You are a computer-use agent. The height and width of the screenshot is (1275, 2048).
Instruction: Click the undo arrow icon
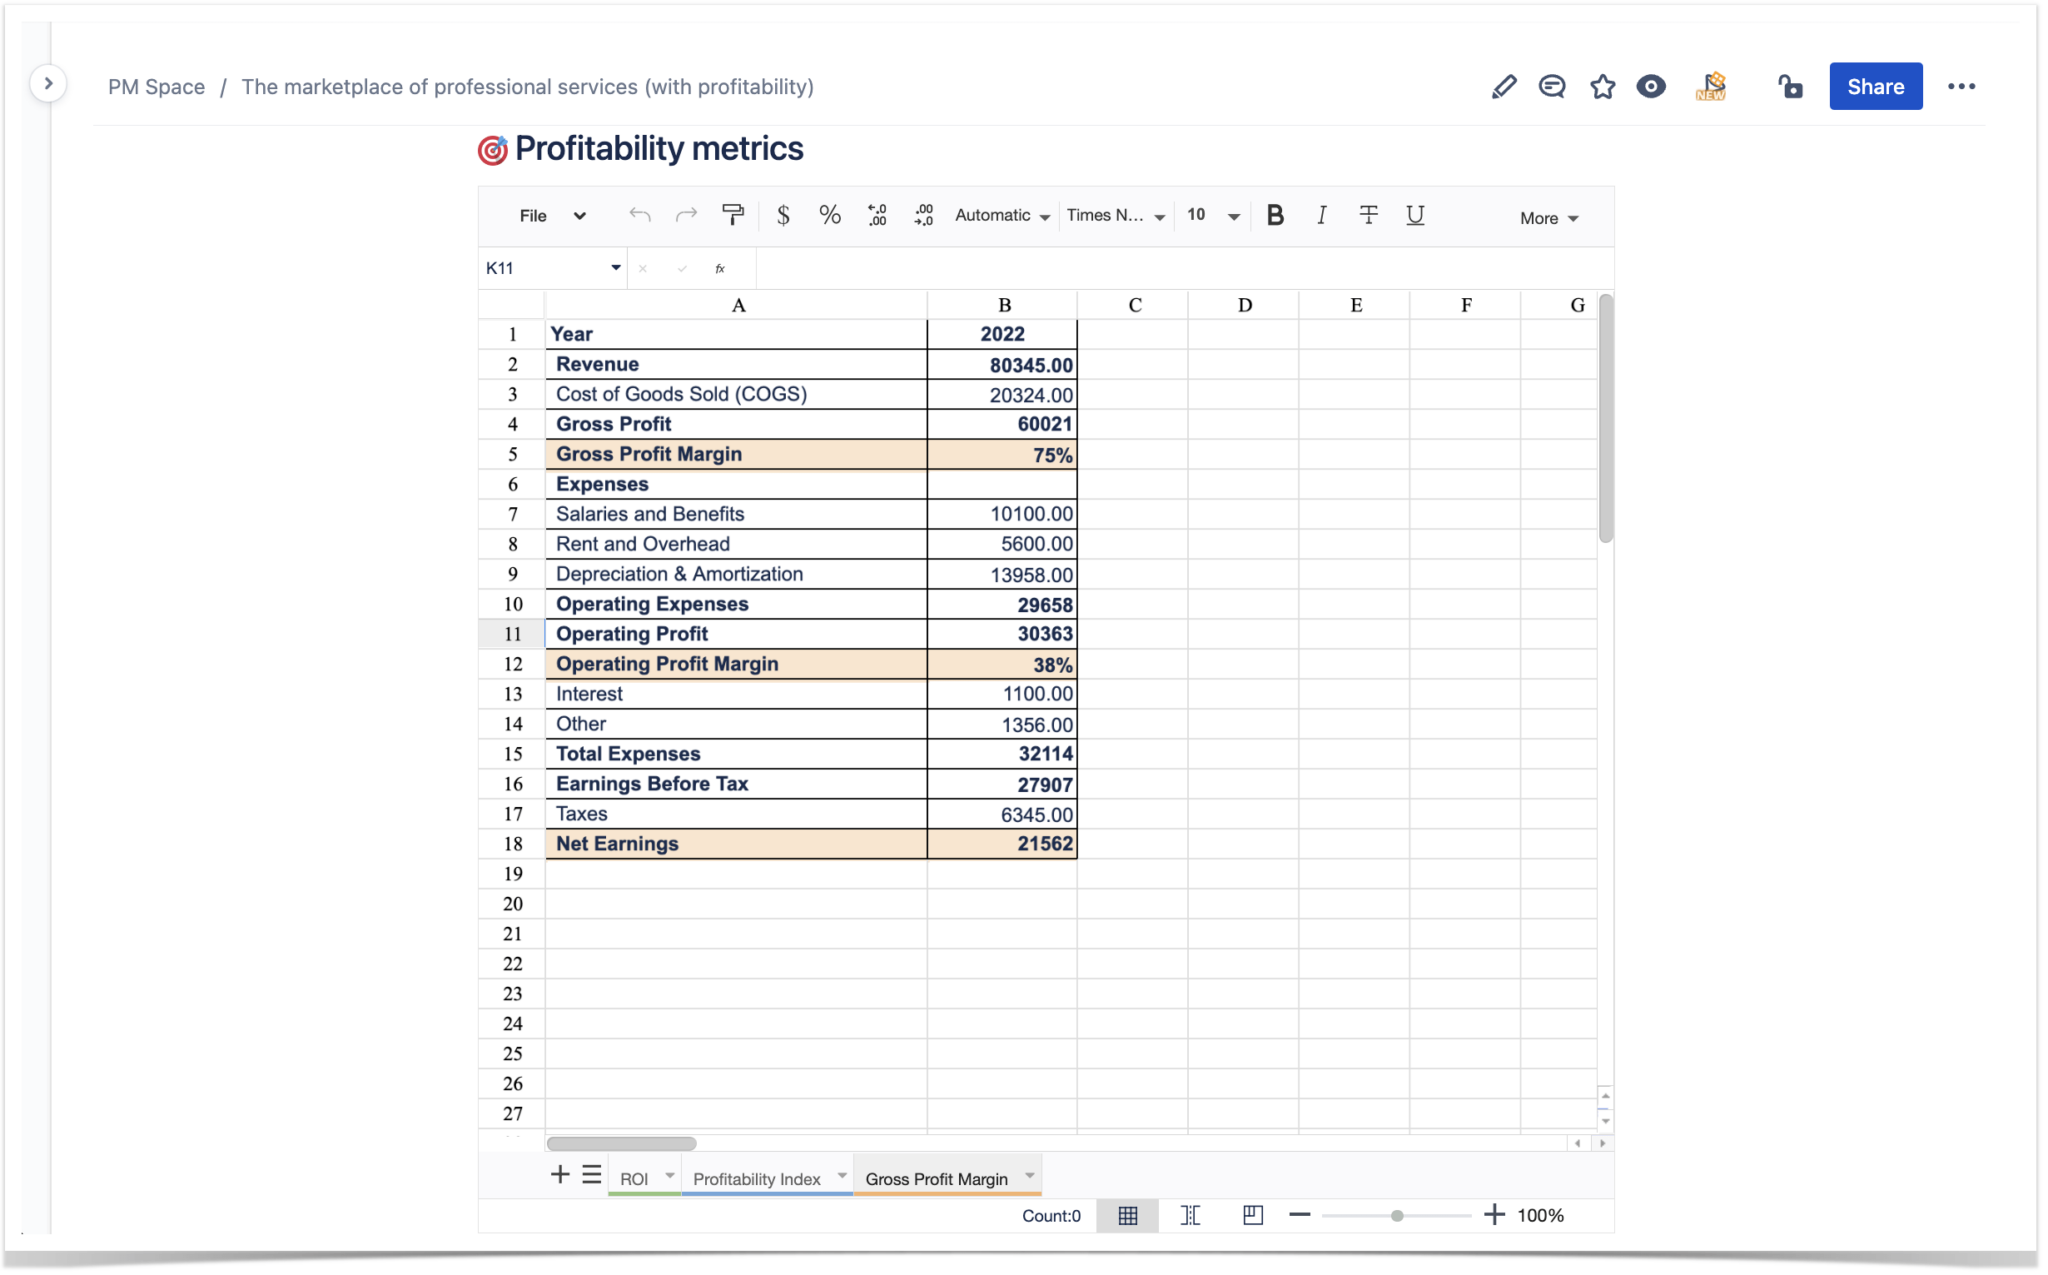(639, 215)
